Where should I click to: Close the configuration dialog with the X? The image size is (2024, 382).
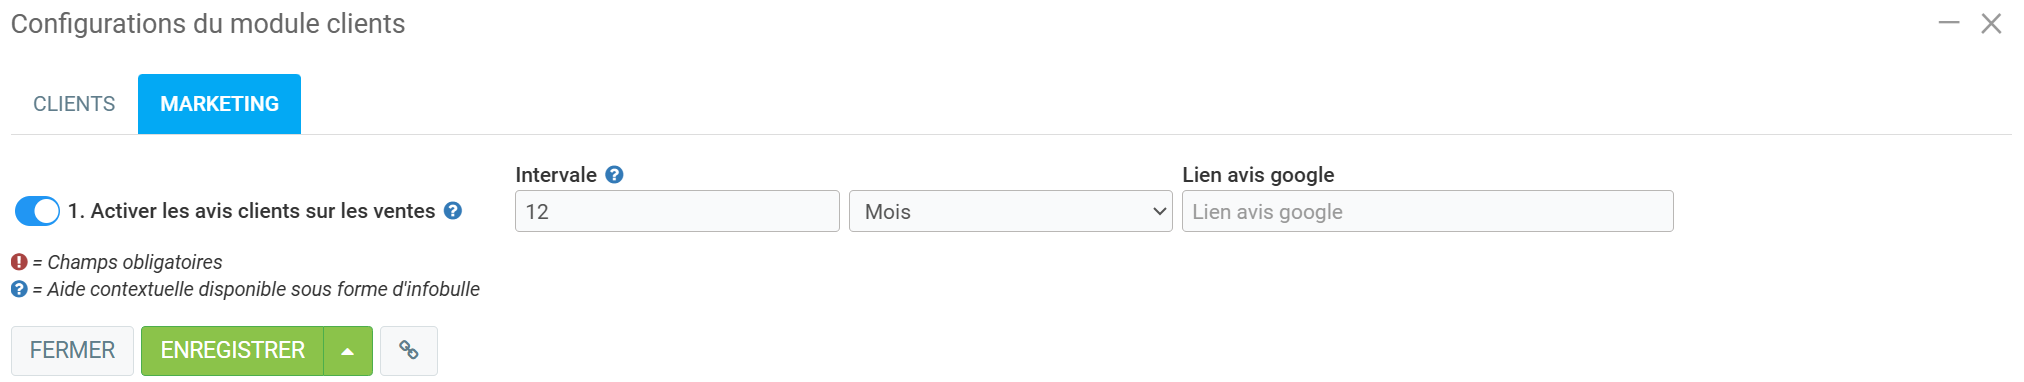coord(1991,23)
